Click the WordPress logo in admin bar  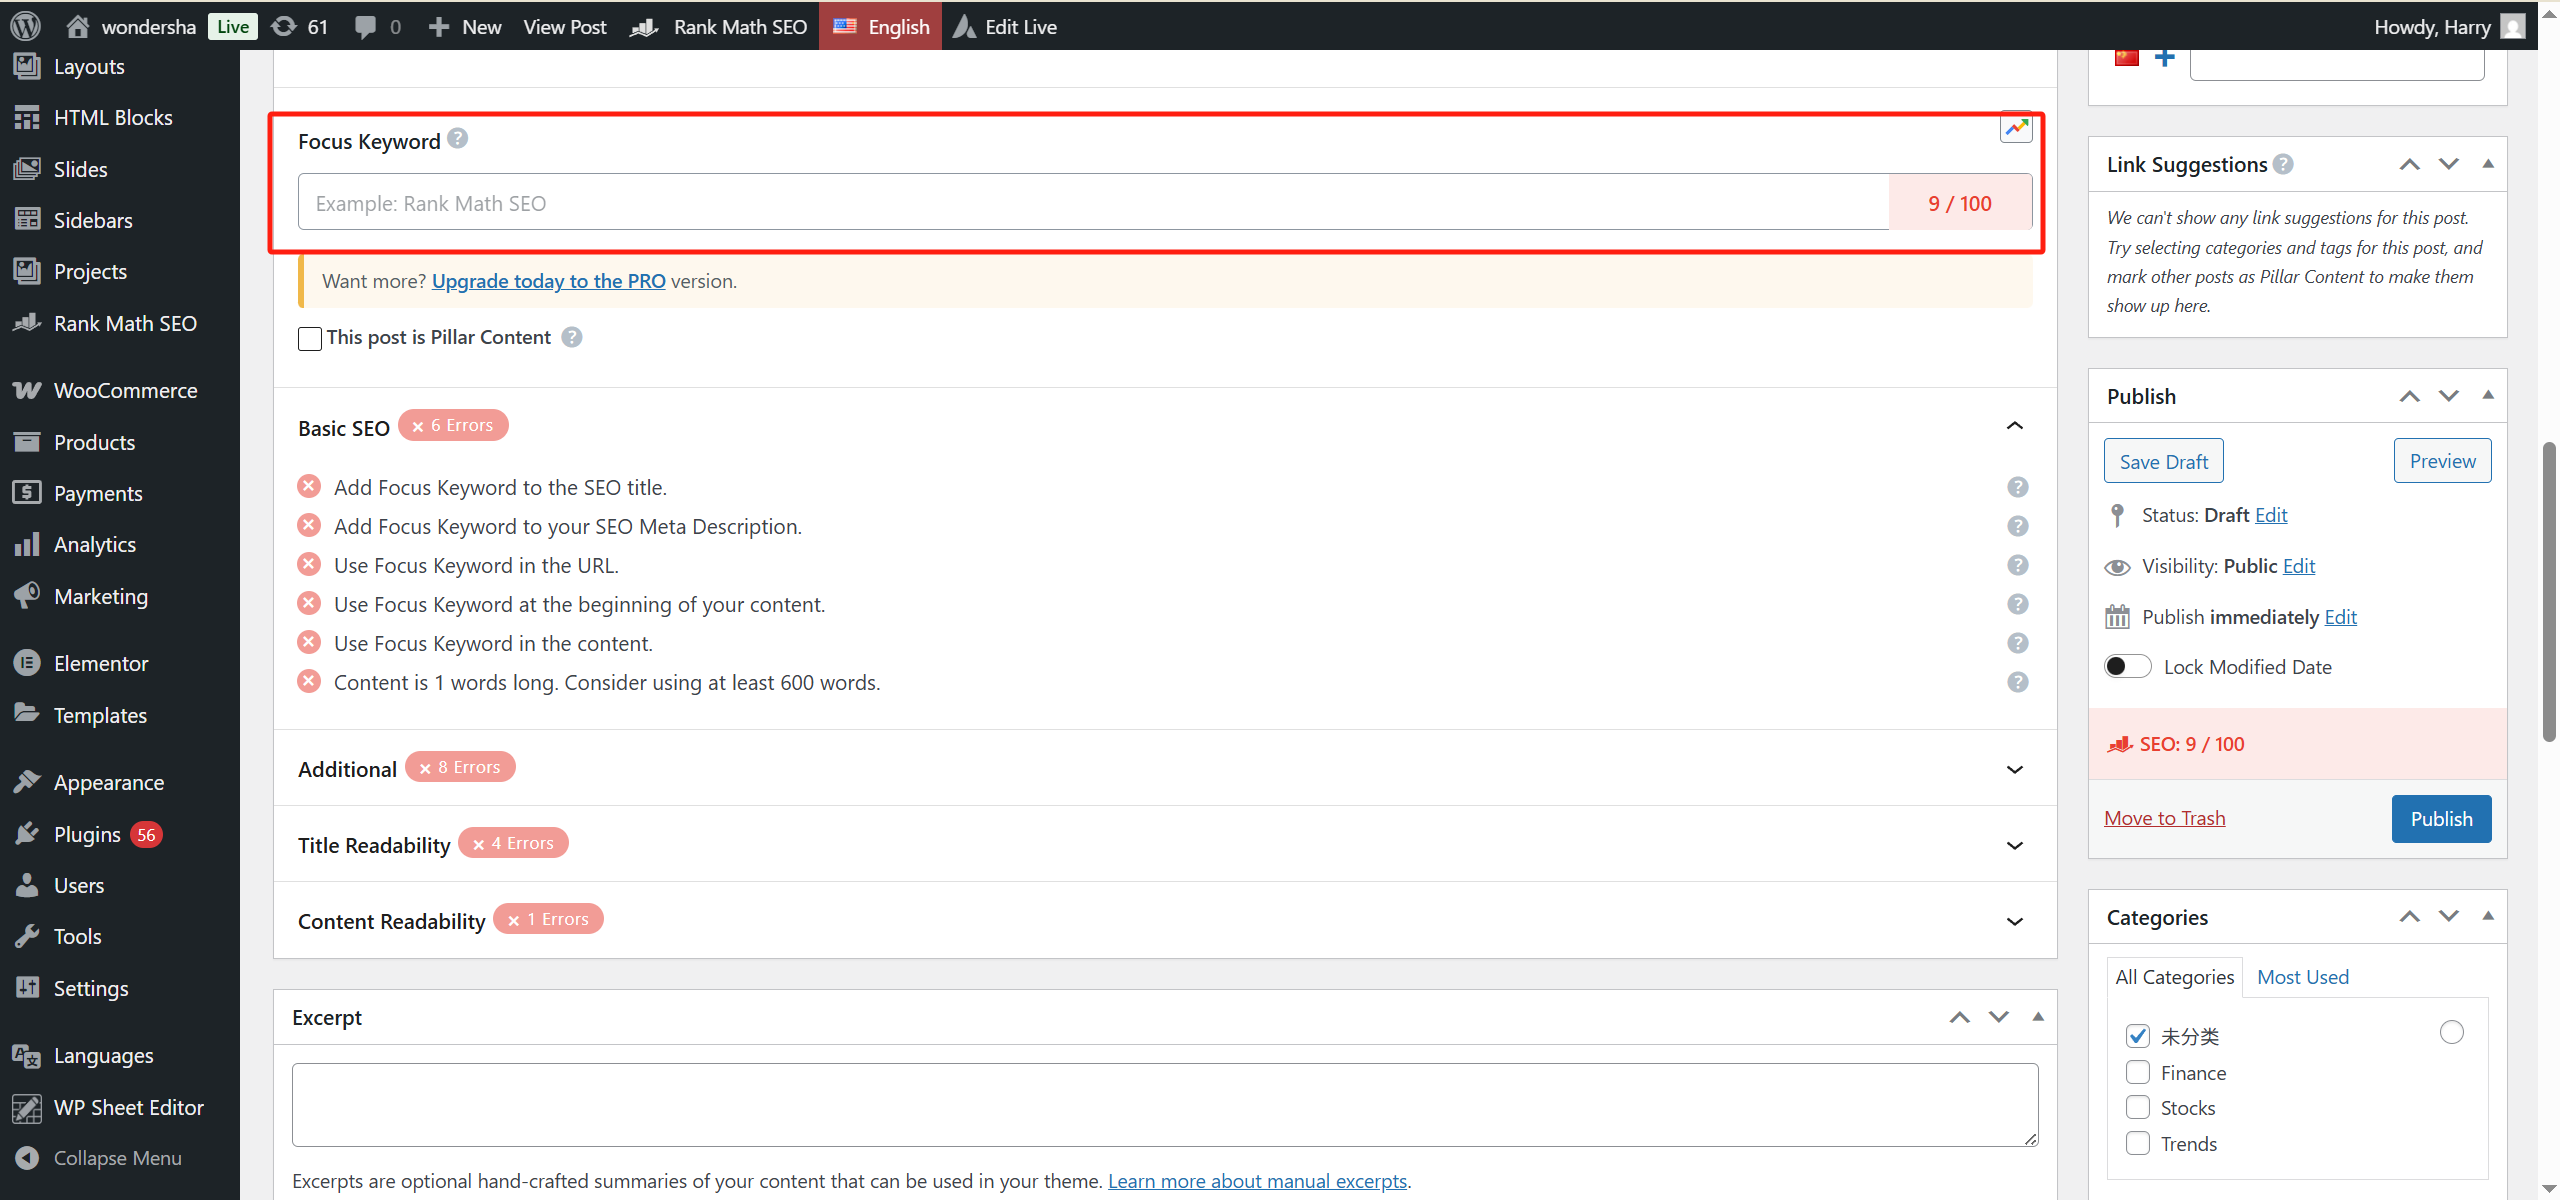[25, 26]
